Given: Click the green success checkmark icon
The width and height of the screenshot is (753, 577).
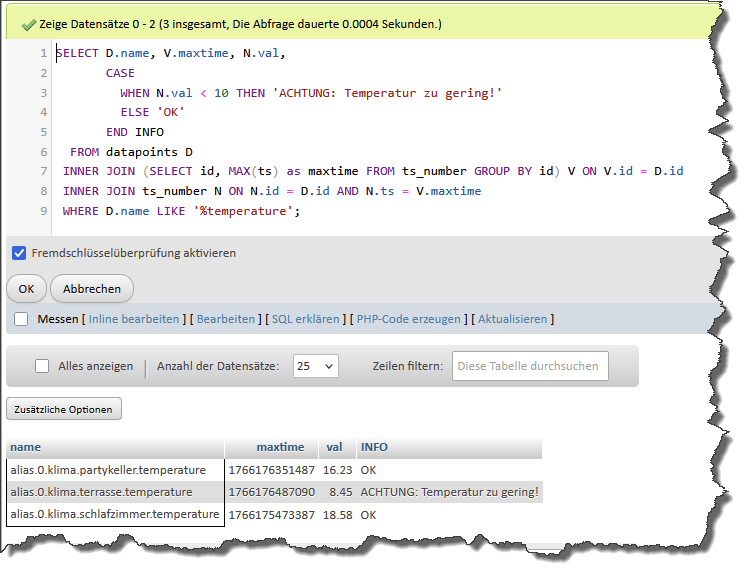Looking at the screenshot, I should pos(29,24).
